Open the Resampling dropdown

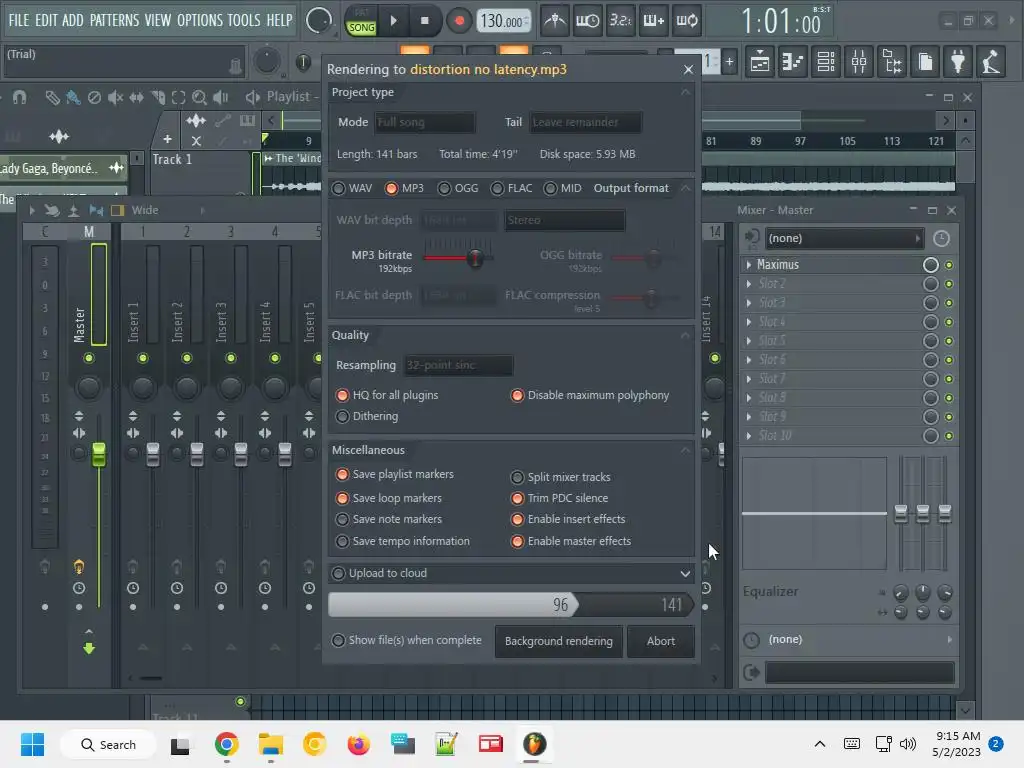(x=458, y=365)
